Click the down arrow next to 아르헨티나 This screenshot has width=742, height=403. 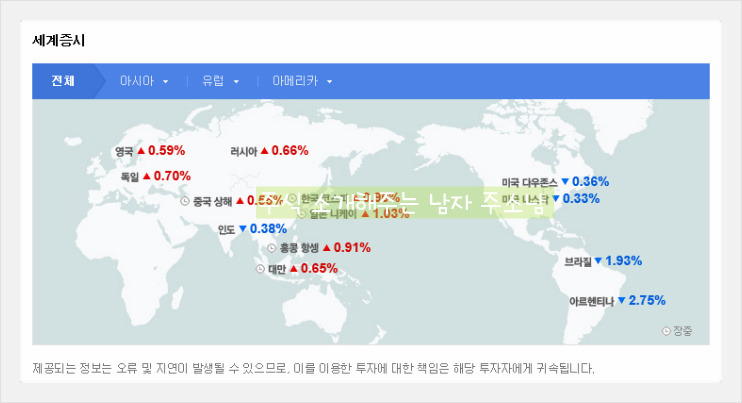(x=622, y=300)
